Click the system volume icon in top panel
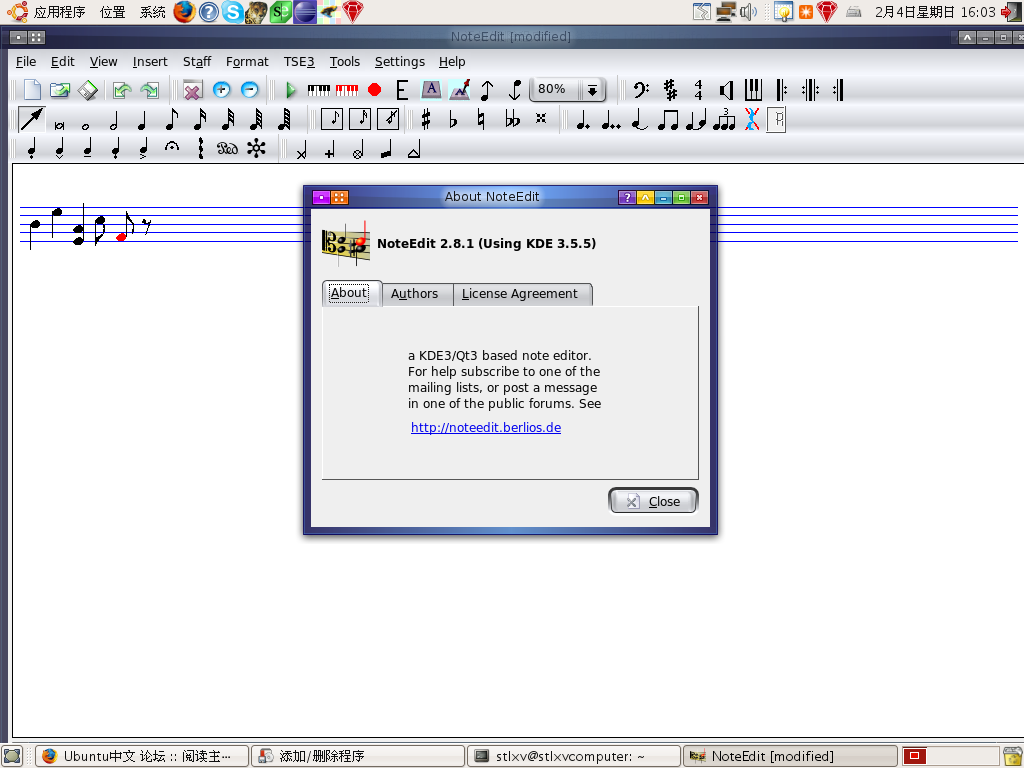This screenshot has width=1024, height=768. (748, 12)
